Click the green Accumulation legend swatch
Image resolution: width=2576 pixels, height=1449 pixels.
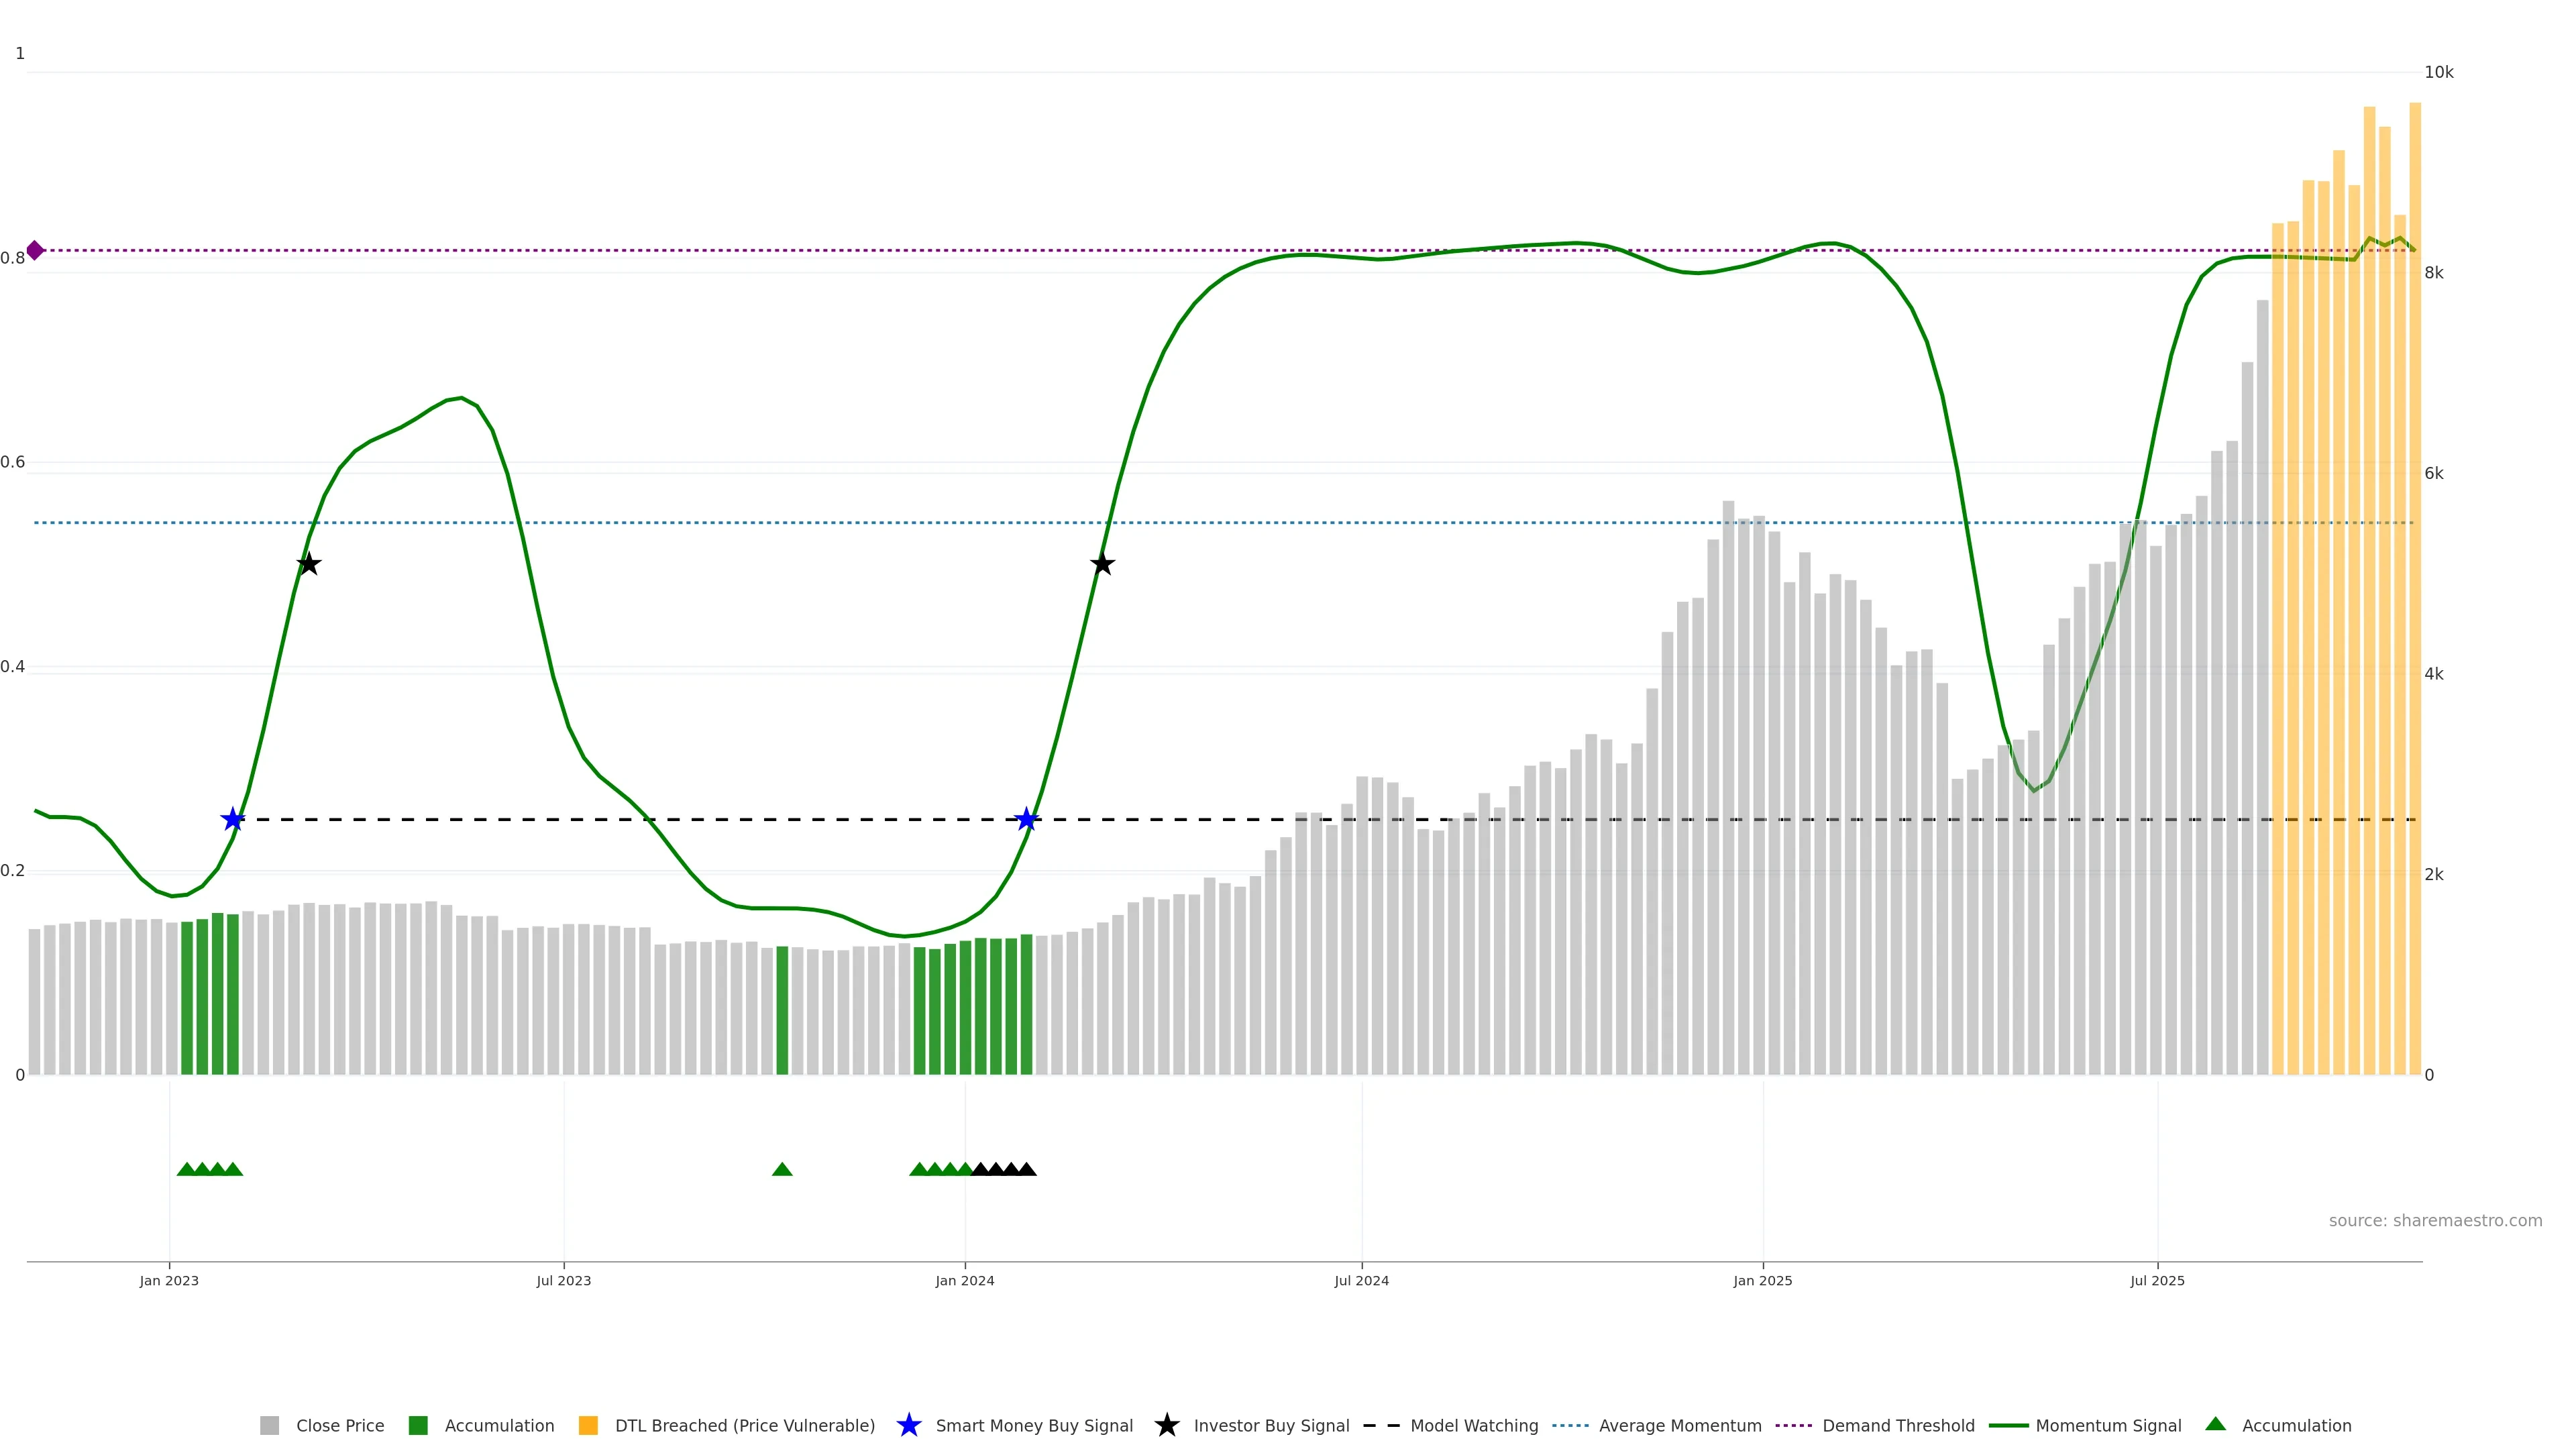click(418, 1425)
